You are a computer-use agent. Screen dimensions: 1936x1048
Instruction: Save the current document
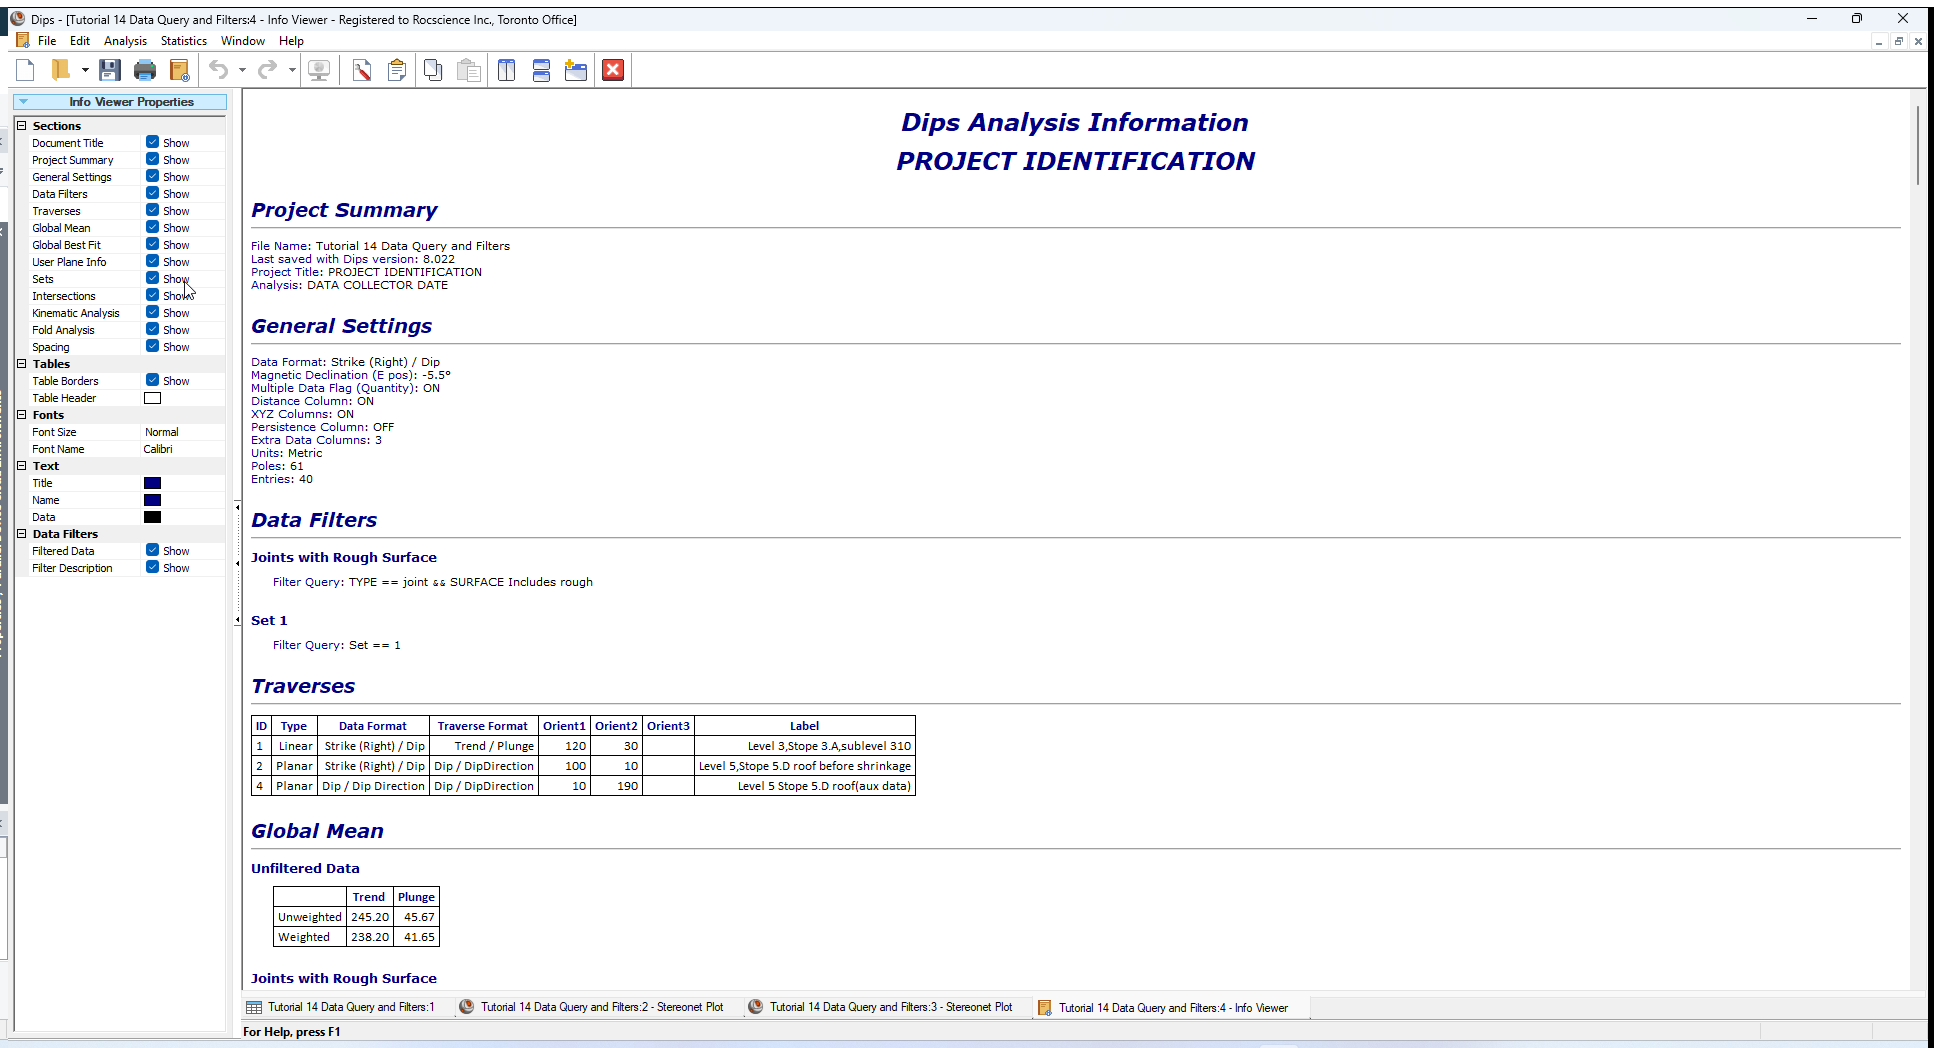coord(110,70)
